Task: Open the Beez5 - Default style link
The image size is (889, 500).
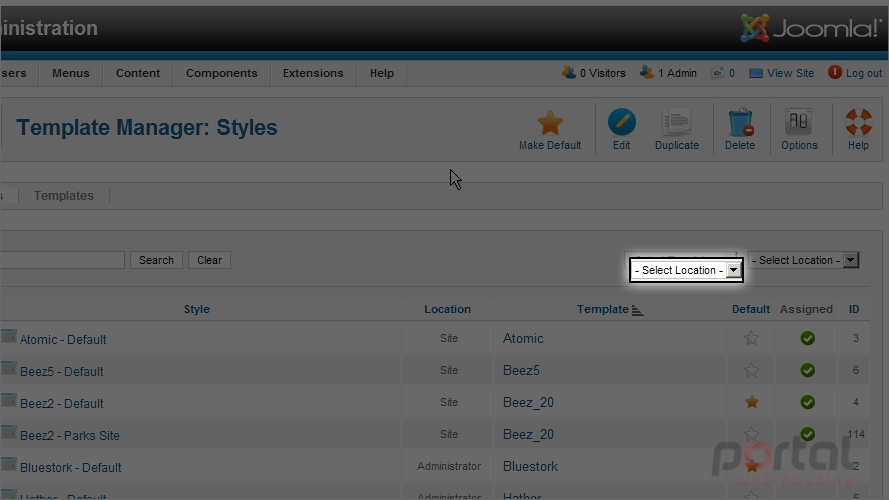Action: point(62,372)
